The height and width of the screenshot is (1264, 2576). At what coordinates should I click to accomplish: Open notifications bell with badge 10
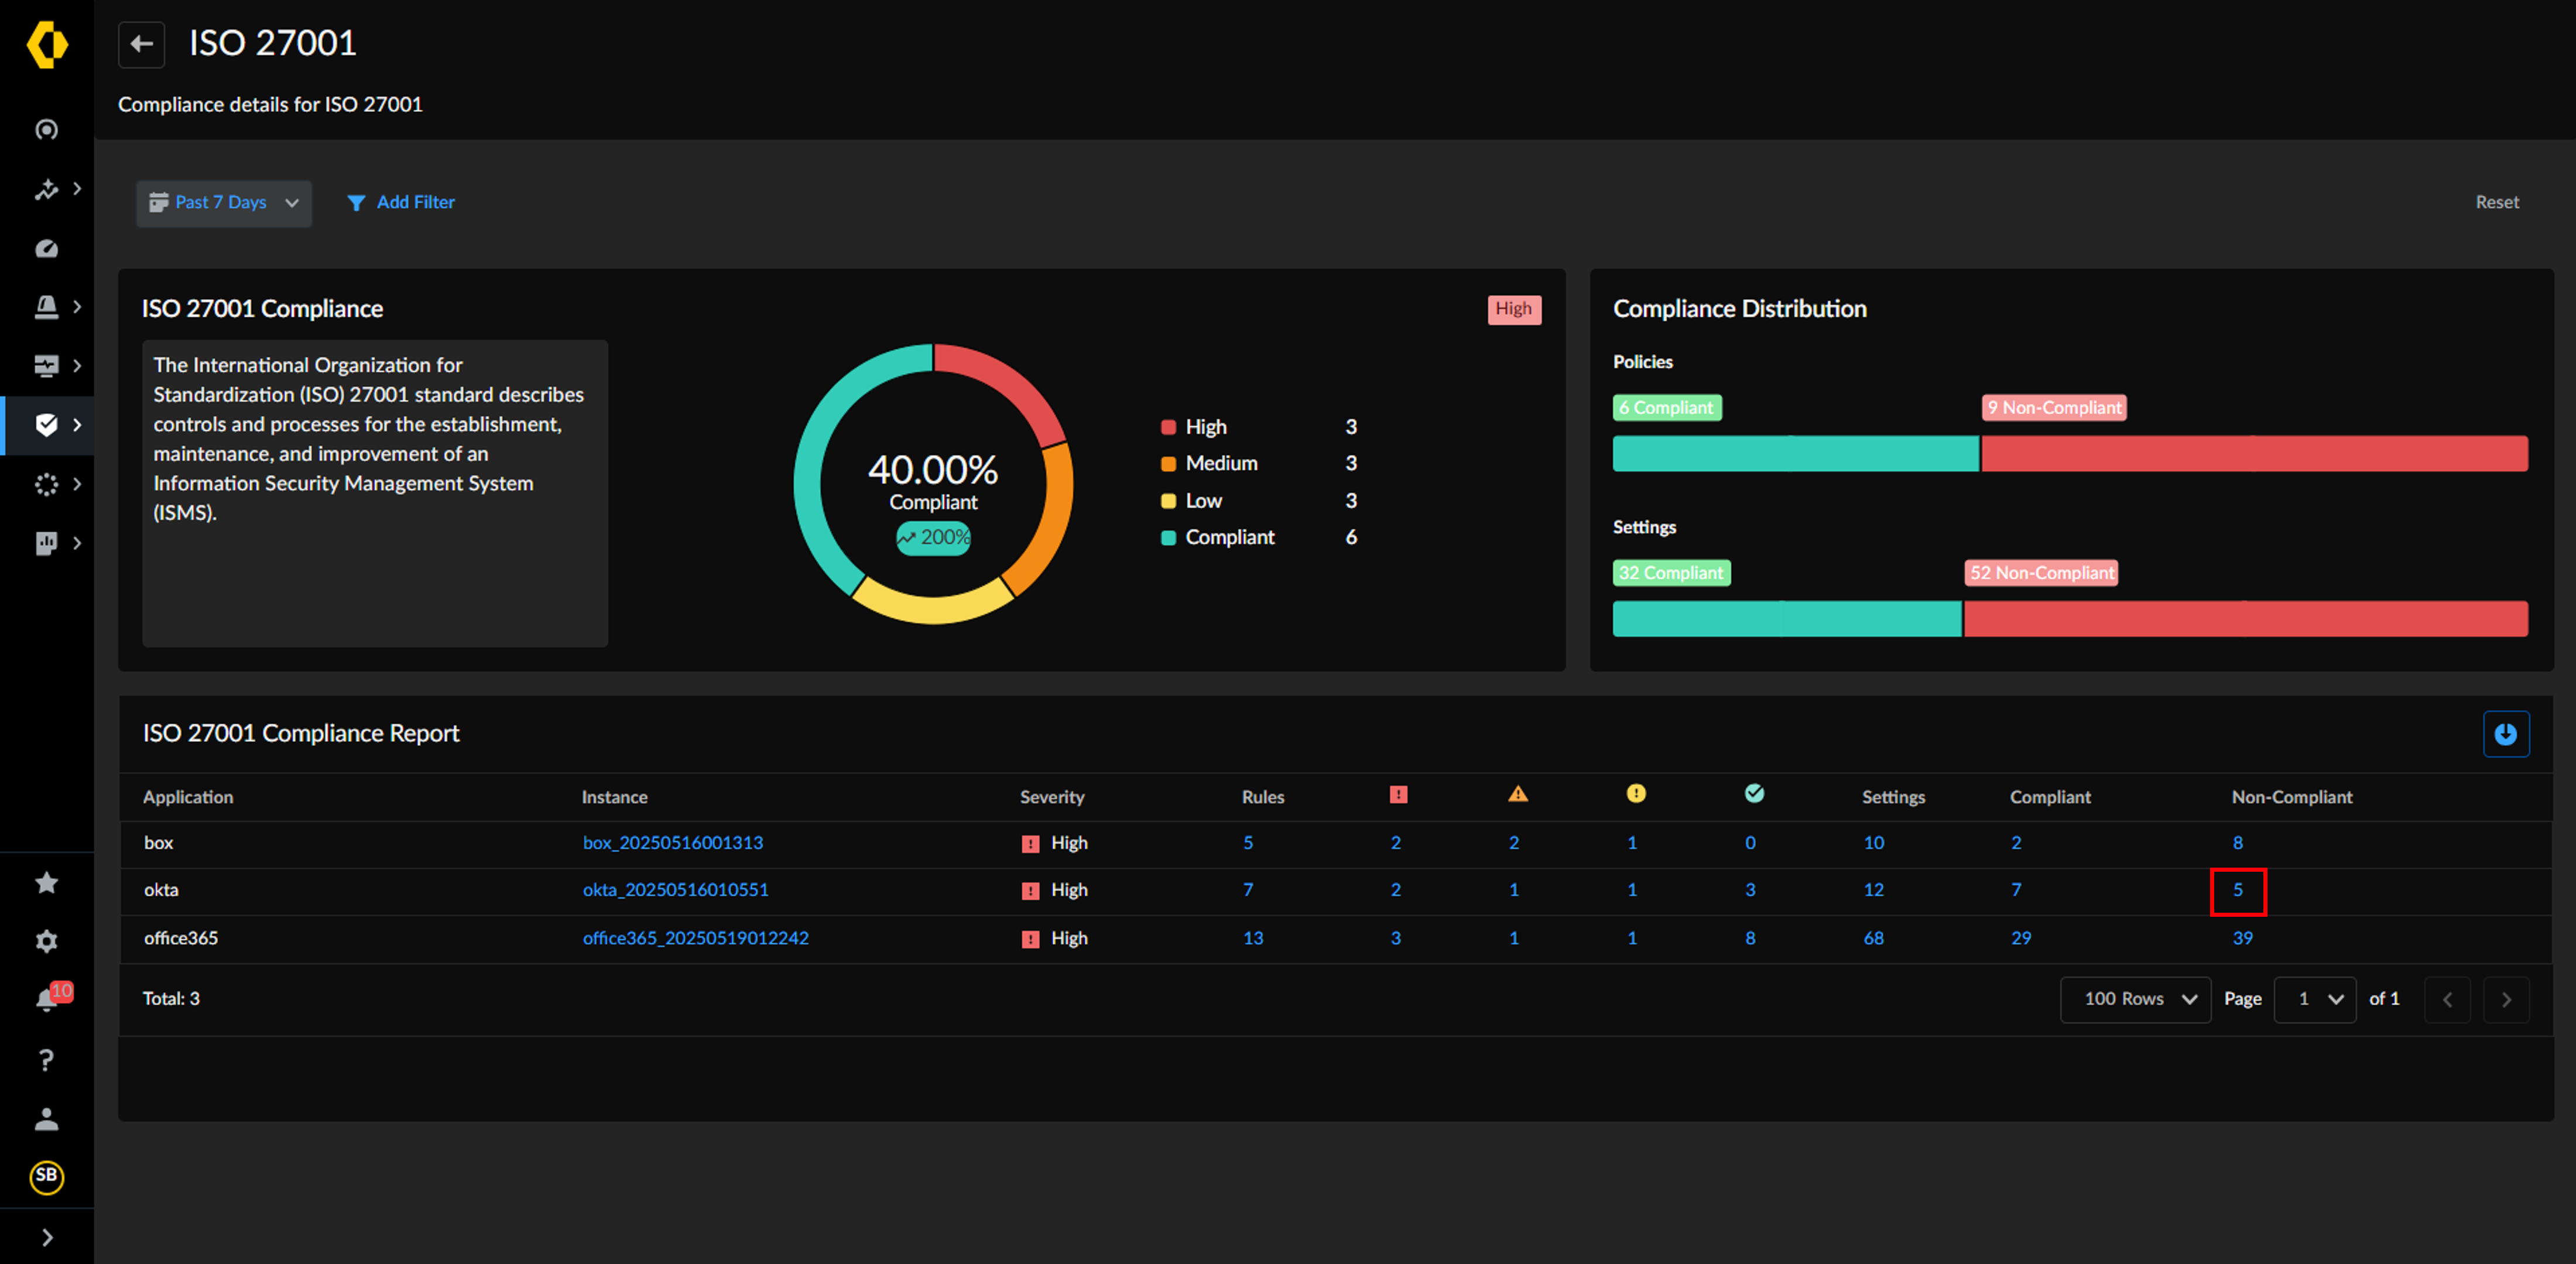[x=47, y=998]
